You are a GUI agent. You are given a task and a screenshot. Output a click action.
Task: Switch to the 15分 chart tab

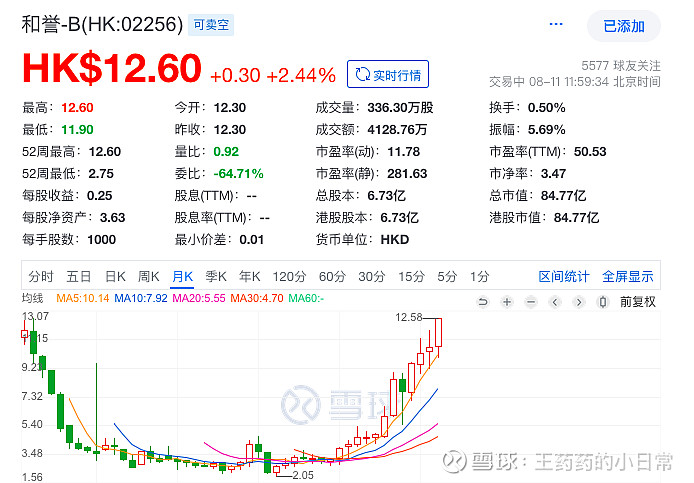(411, 277)
